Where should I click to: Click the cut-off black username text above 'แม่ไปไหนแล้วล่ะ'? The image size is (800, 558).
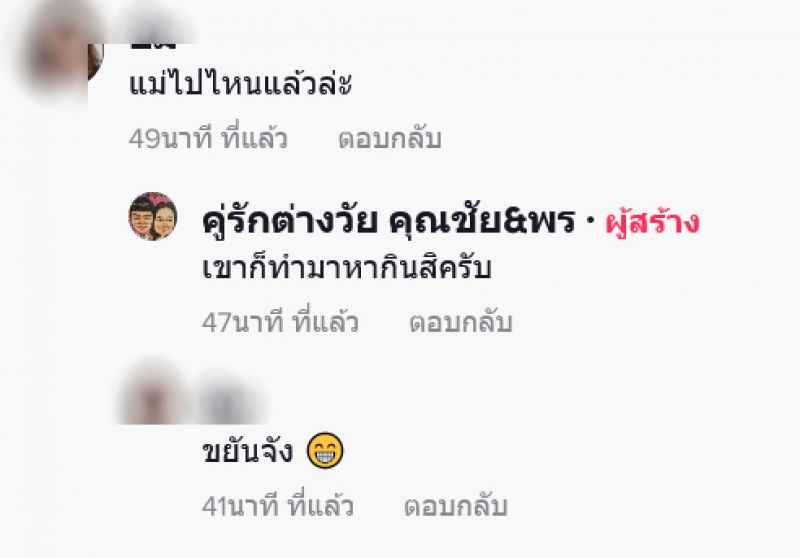(153, 46)
